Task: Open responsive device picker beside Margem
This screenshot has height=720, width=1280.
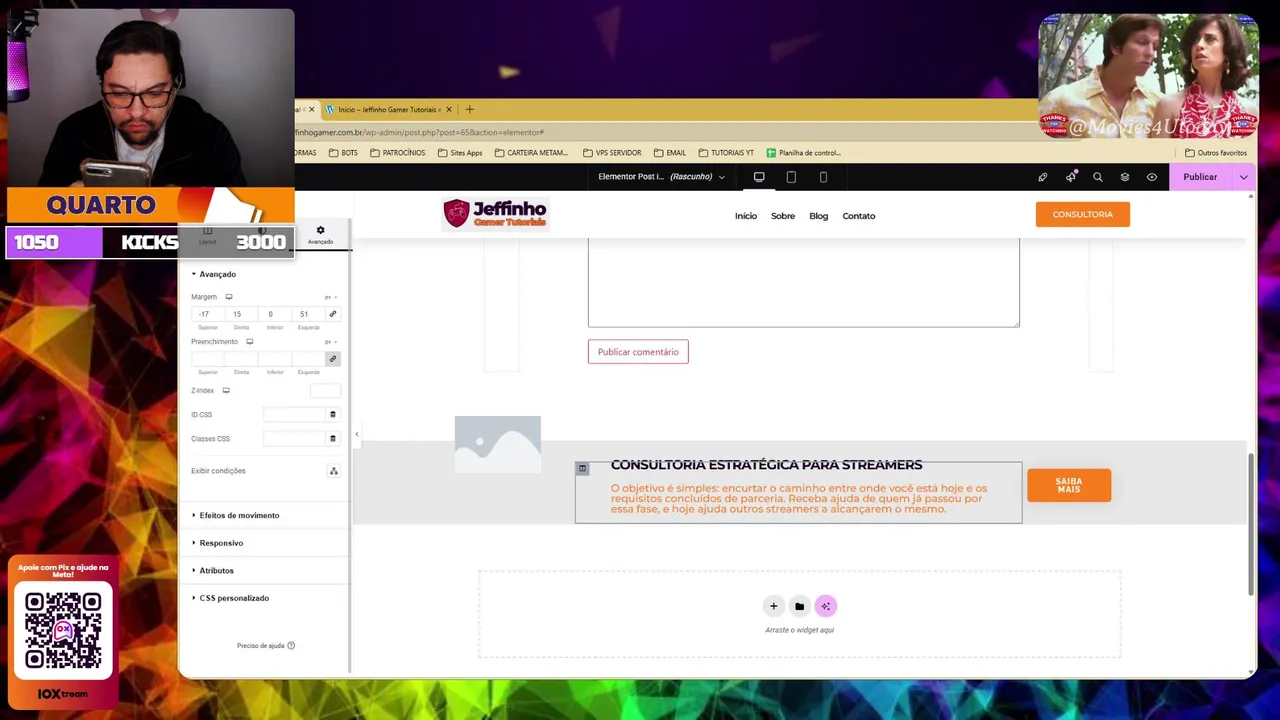Action: [x=228, y=297]
